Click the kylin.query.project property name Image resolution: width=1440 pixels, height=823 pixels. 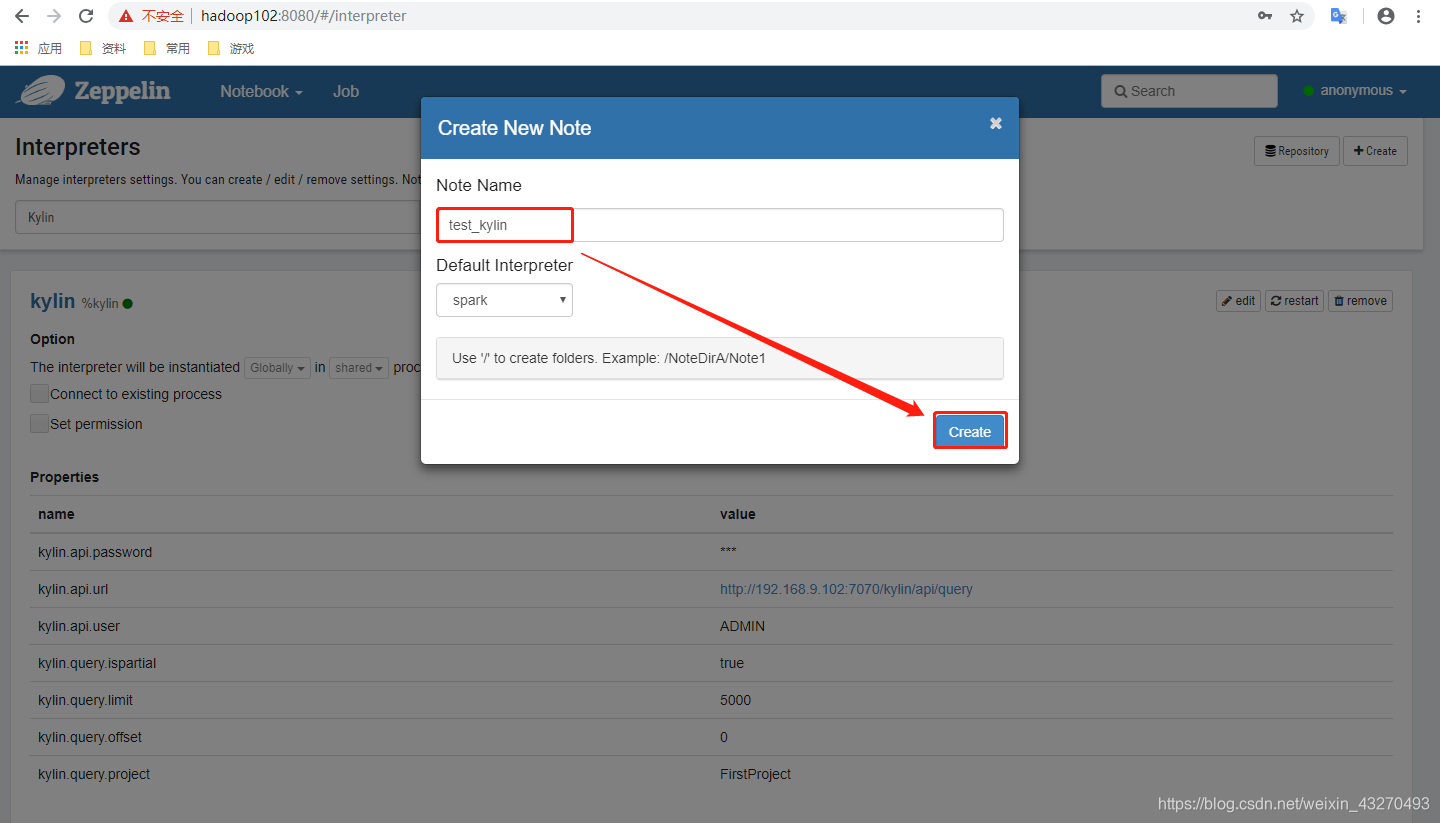click(x=94, y=774)
